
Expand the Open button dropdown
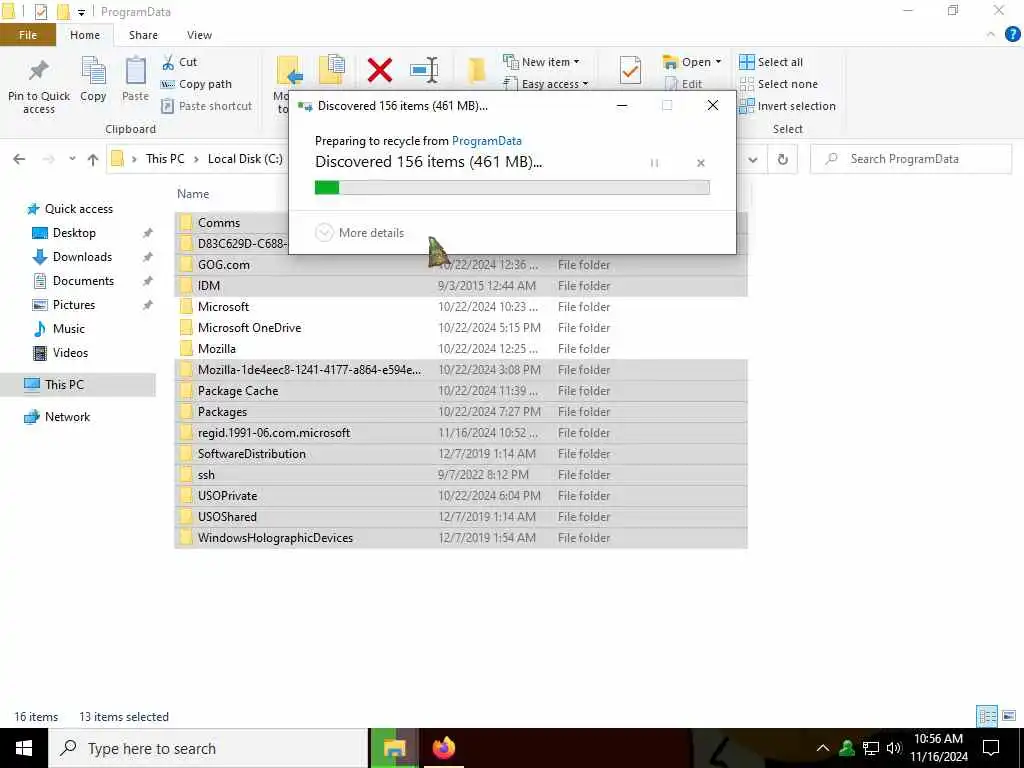[x=718, y=62]
